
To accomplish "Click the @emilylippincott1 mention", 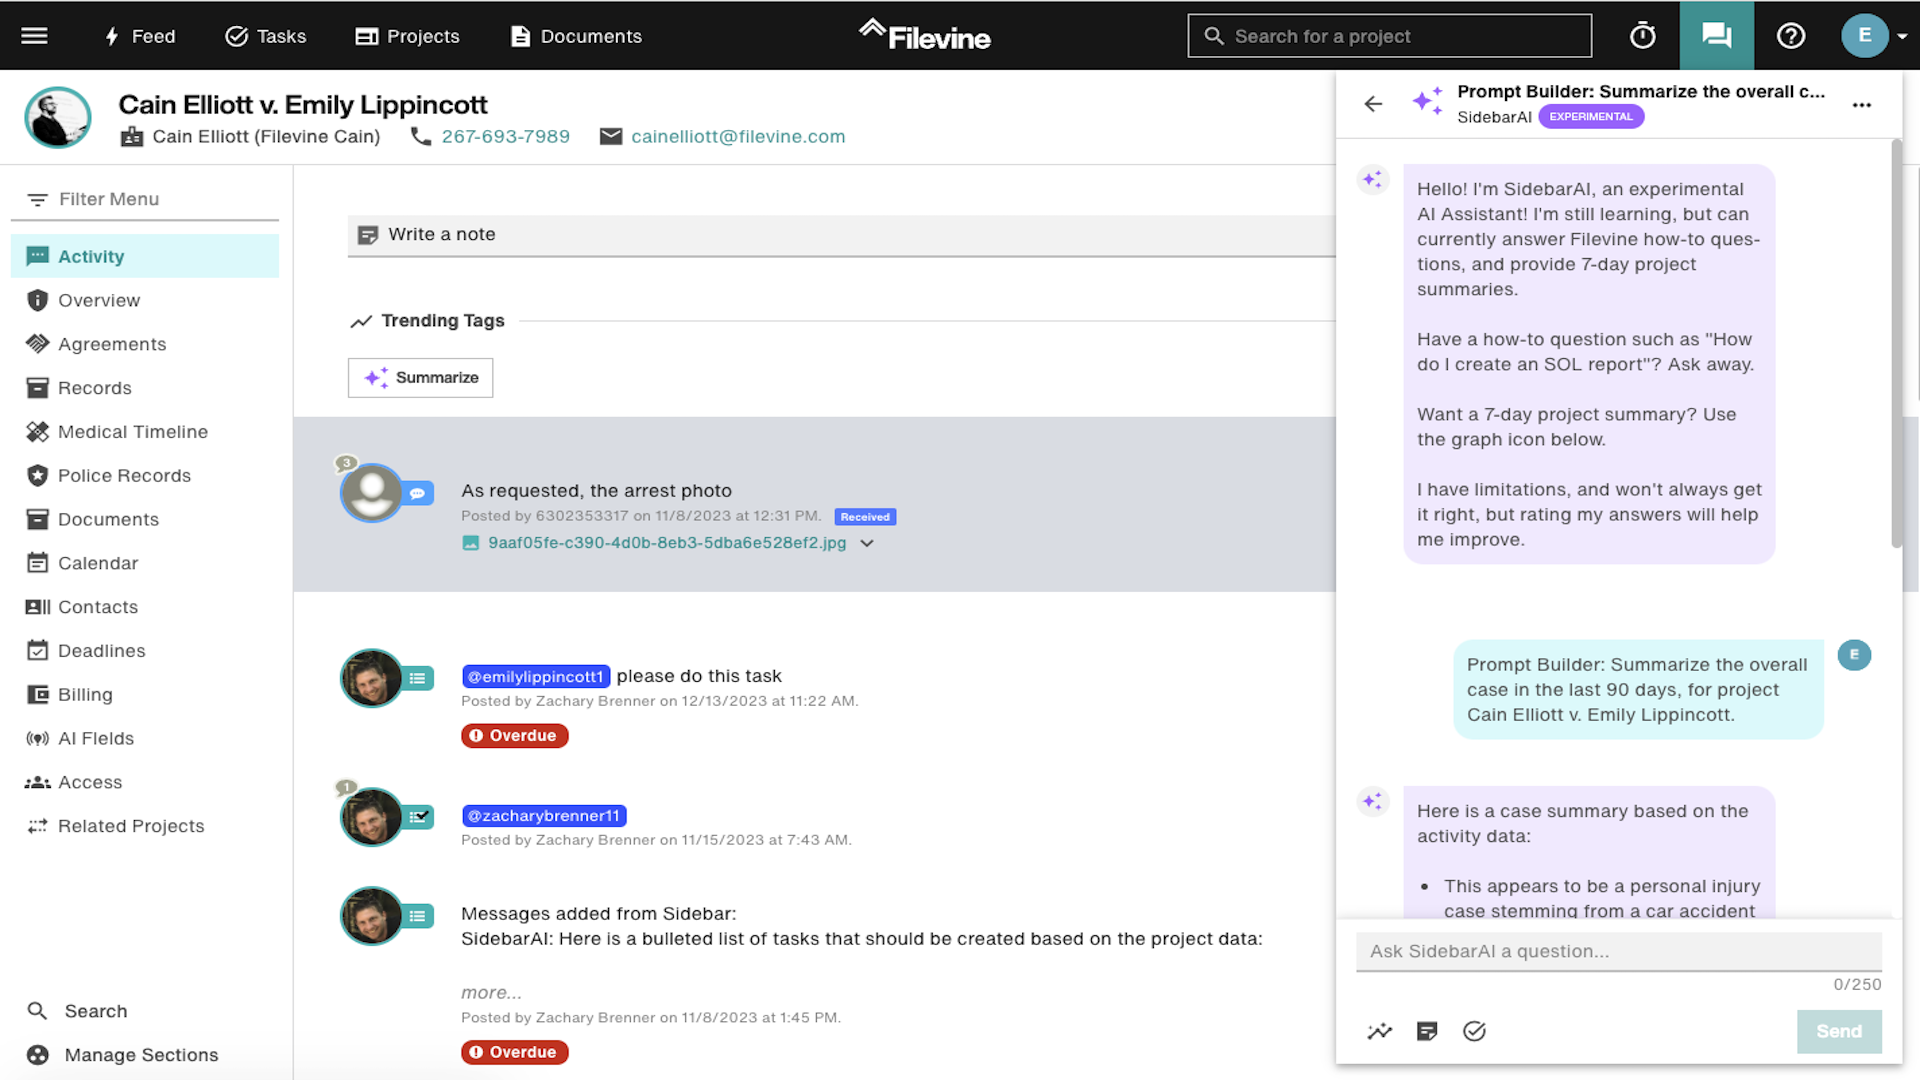I will 536,677.
